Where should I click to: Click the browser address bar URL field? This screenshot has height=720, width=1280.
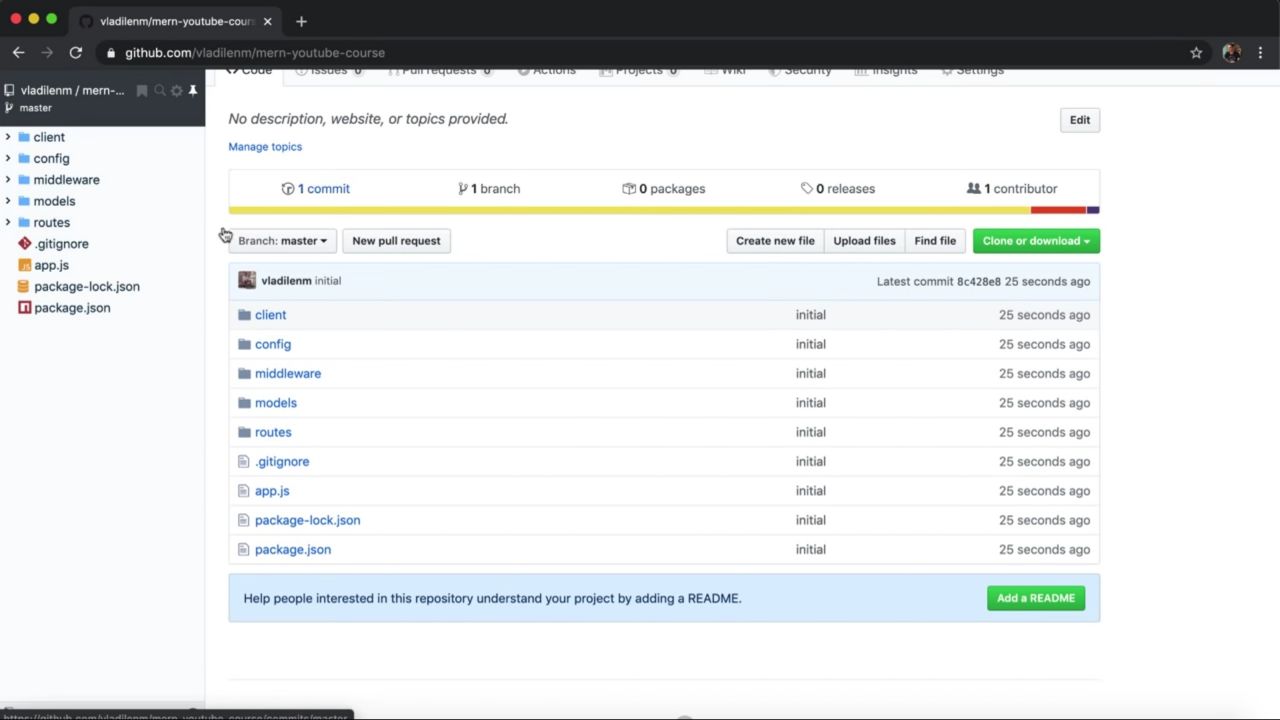pos(640,53)
